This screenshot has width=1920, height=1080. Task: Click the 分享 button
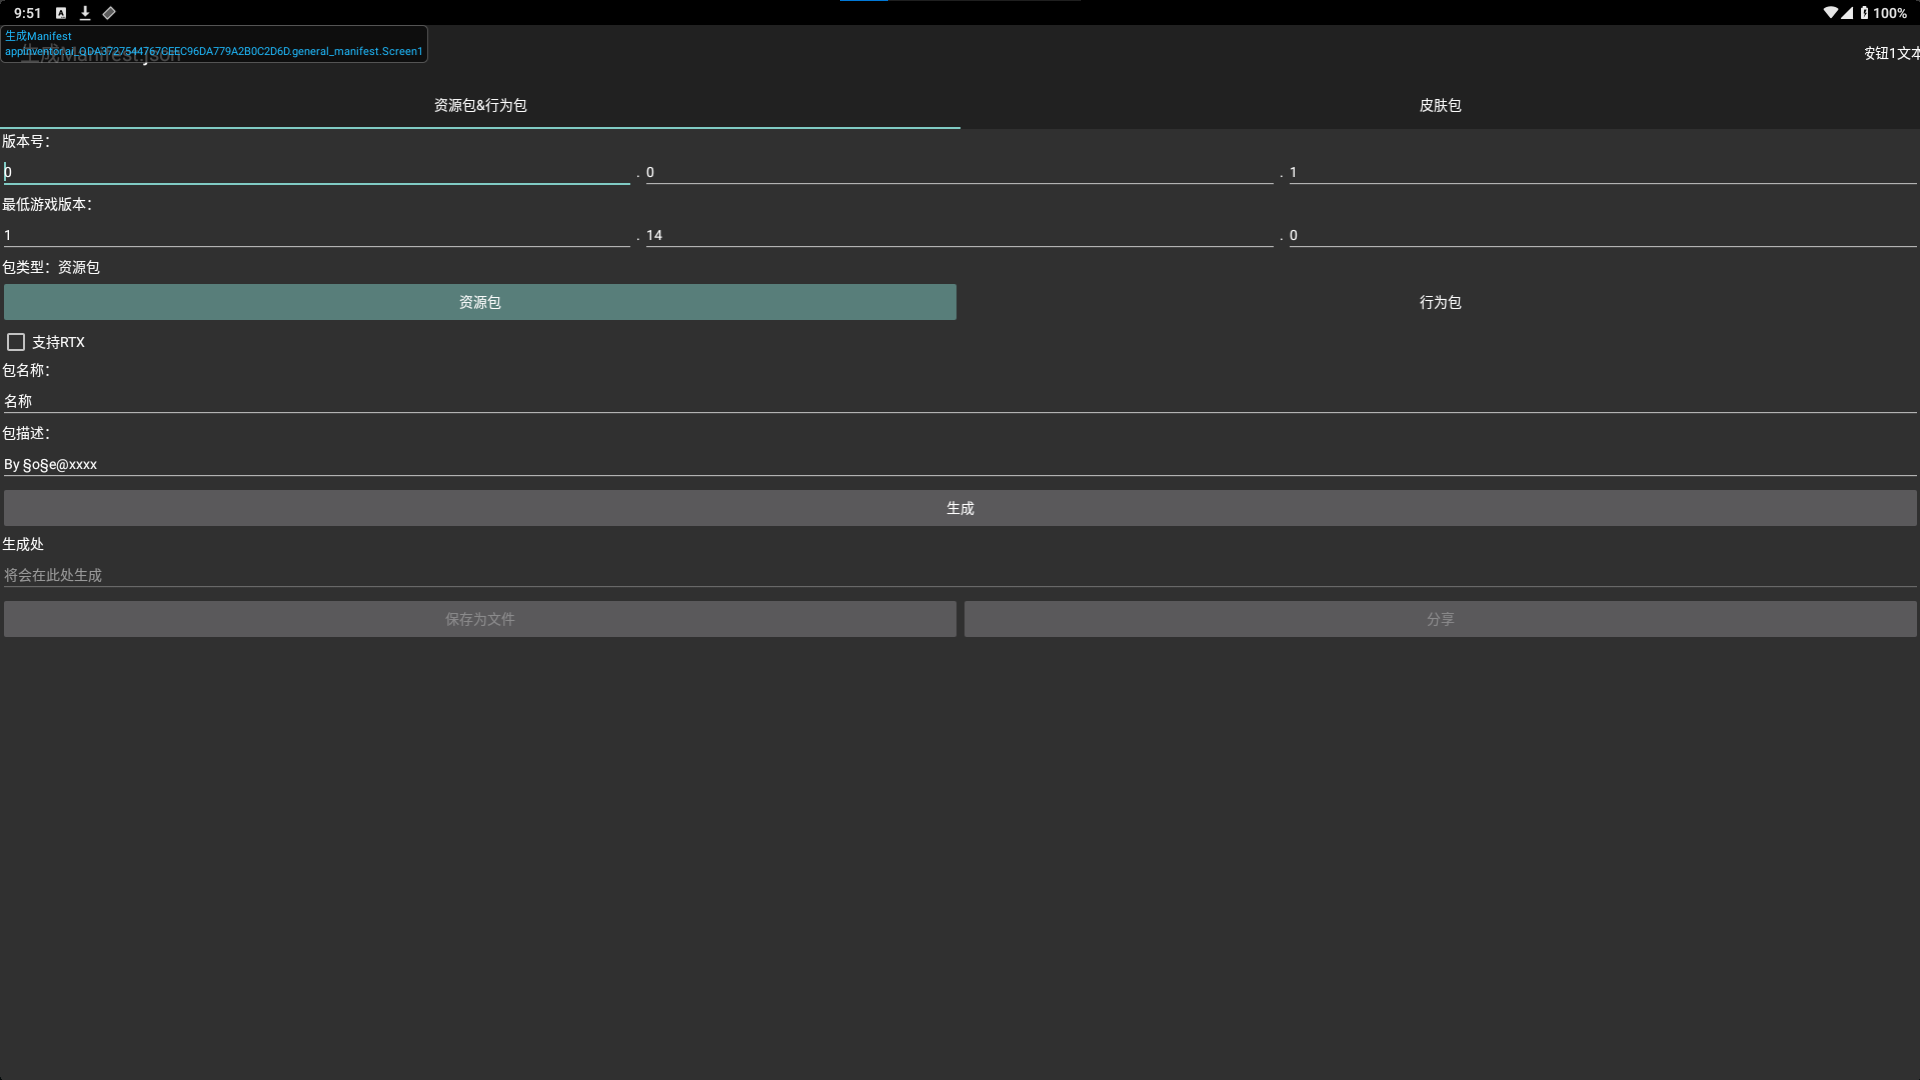coord(1440,619)
